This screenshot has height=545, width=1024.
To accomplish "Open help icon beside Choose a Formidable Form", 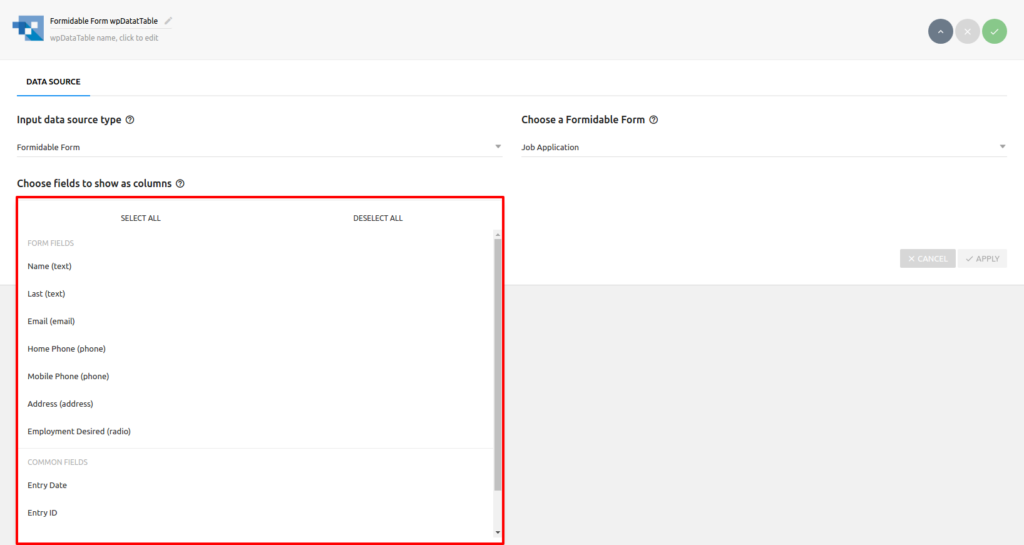I will pyautogui.click(x=654, y=119).
